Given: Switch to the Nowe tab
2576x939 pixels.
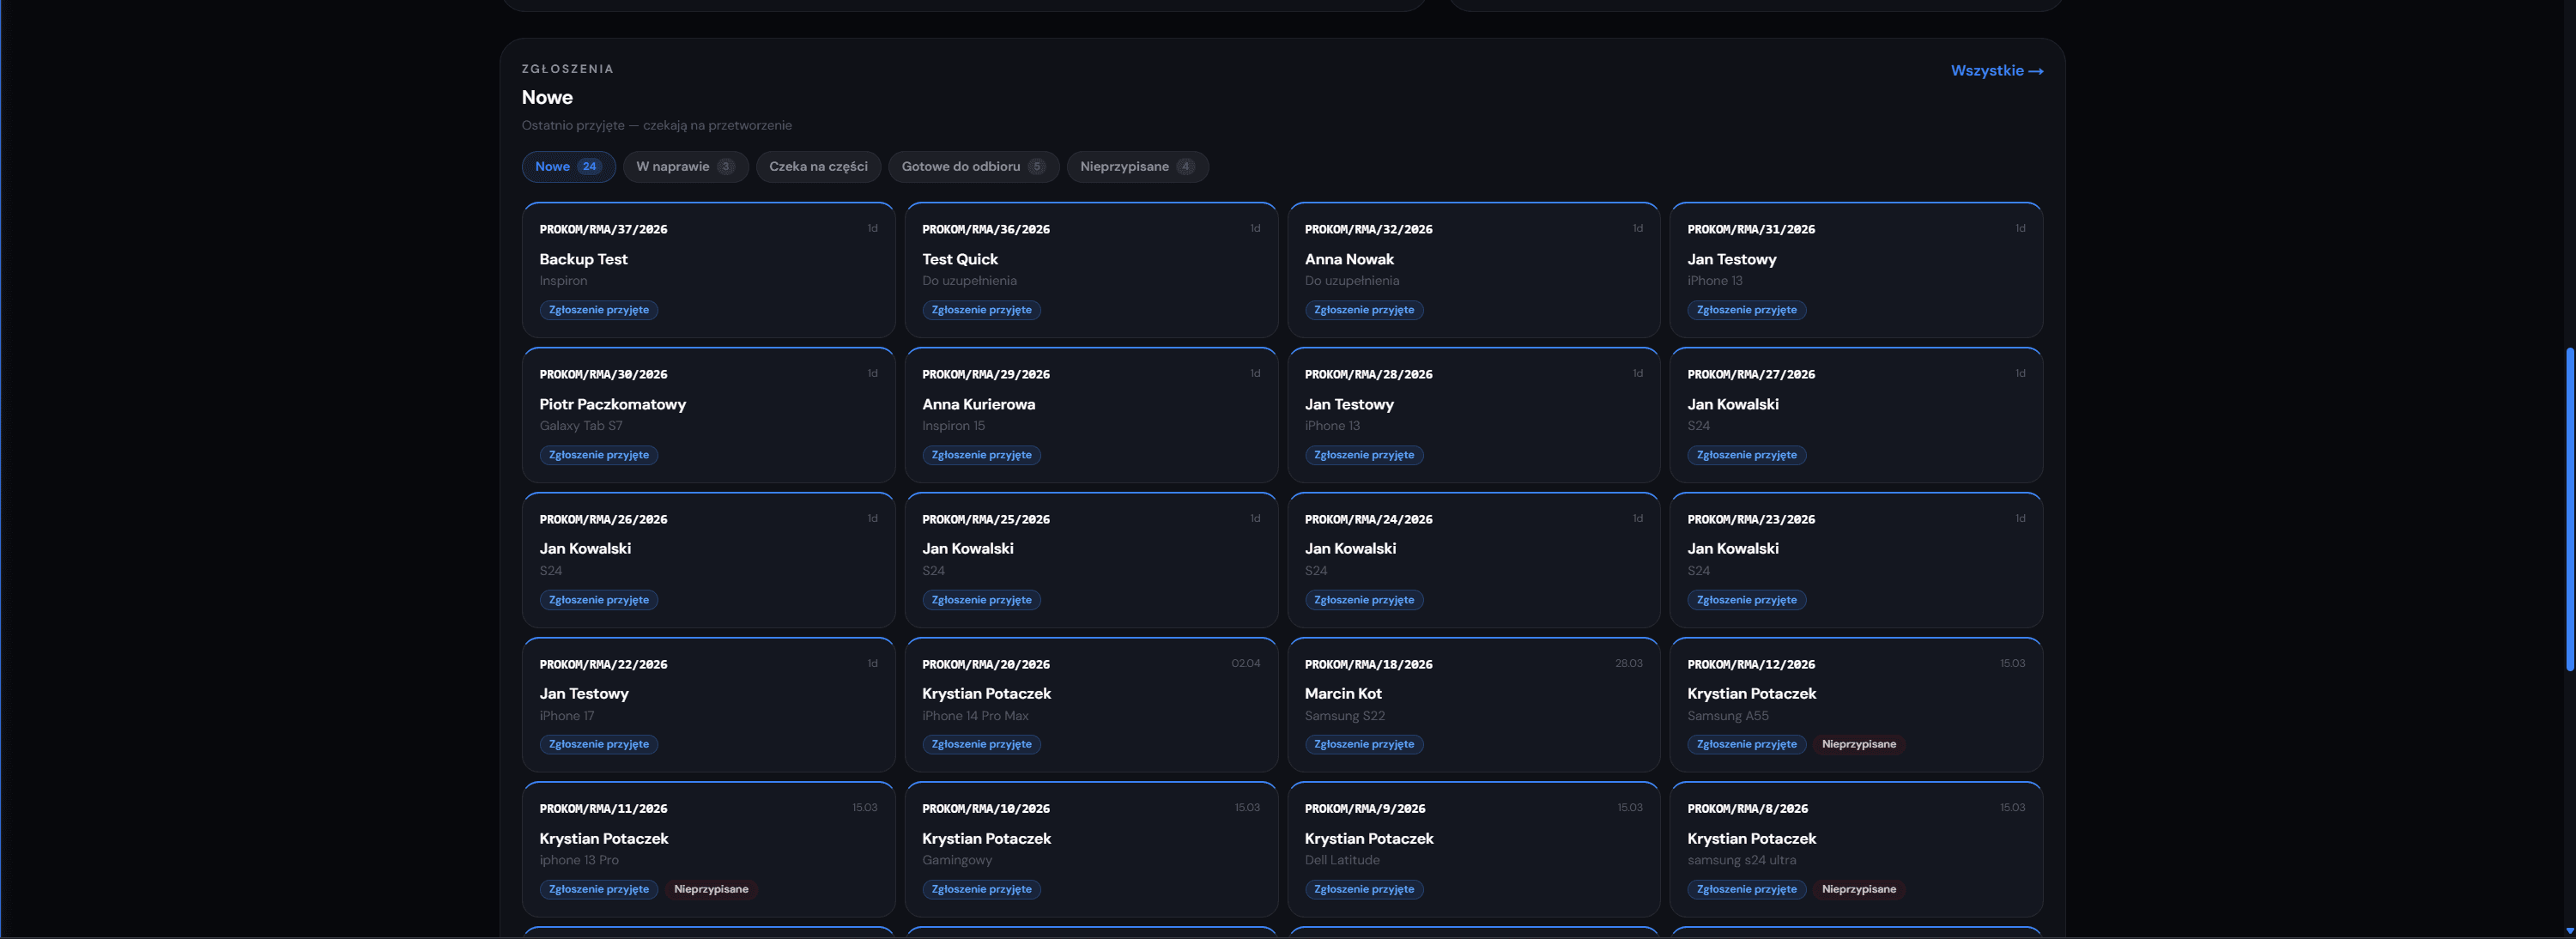Looking at the screenshot, I should pyautogui.click(x=568, y=167).
